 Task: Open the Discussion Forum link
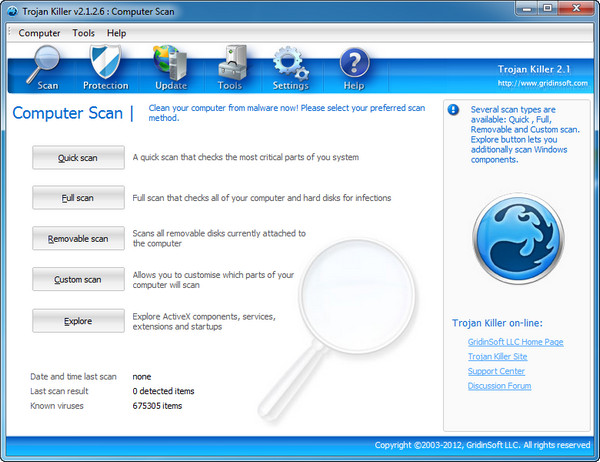pyautogui.click(x=499, y=385)
